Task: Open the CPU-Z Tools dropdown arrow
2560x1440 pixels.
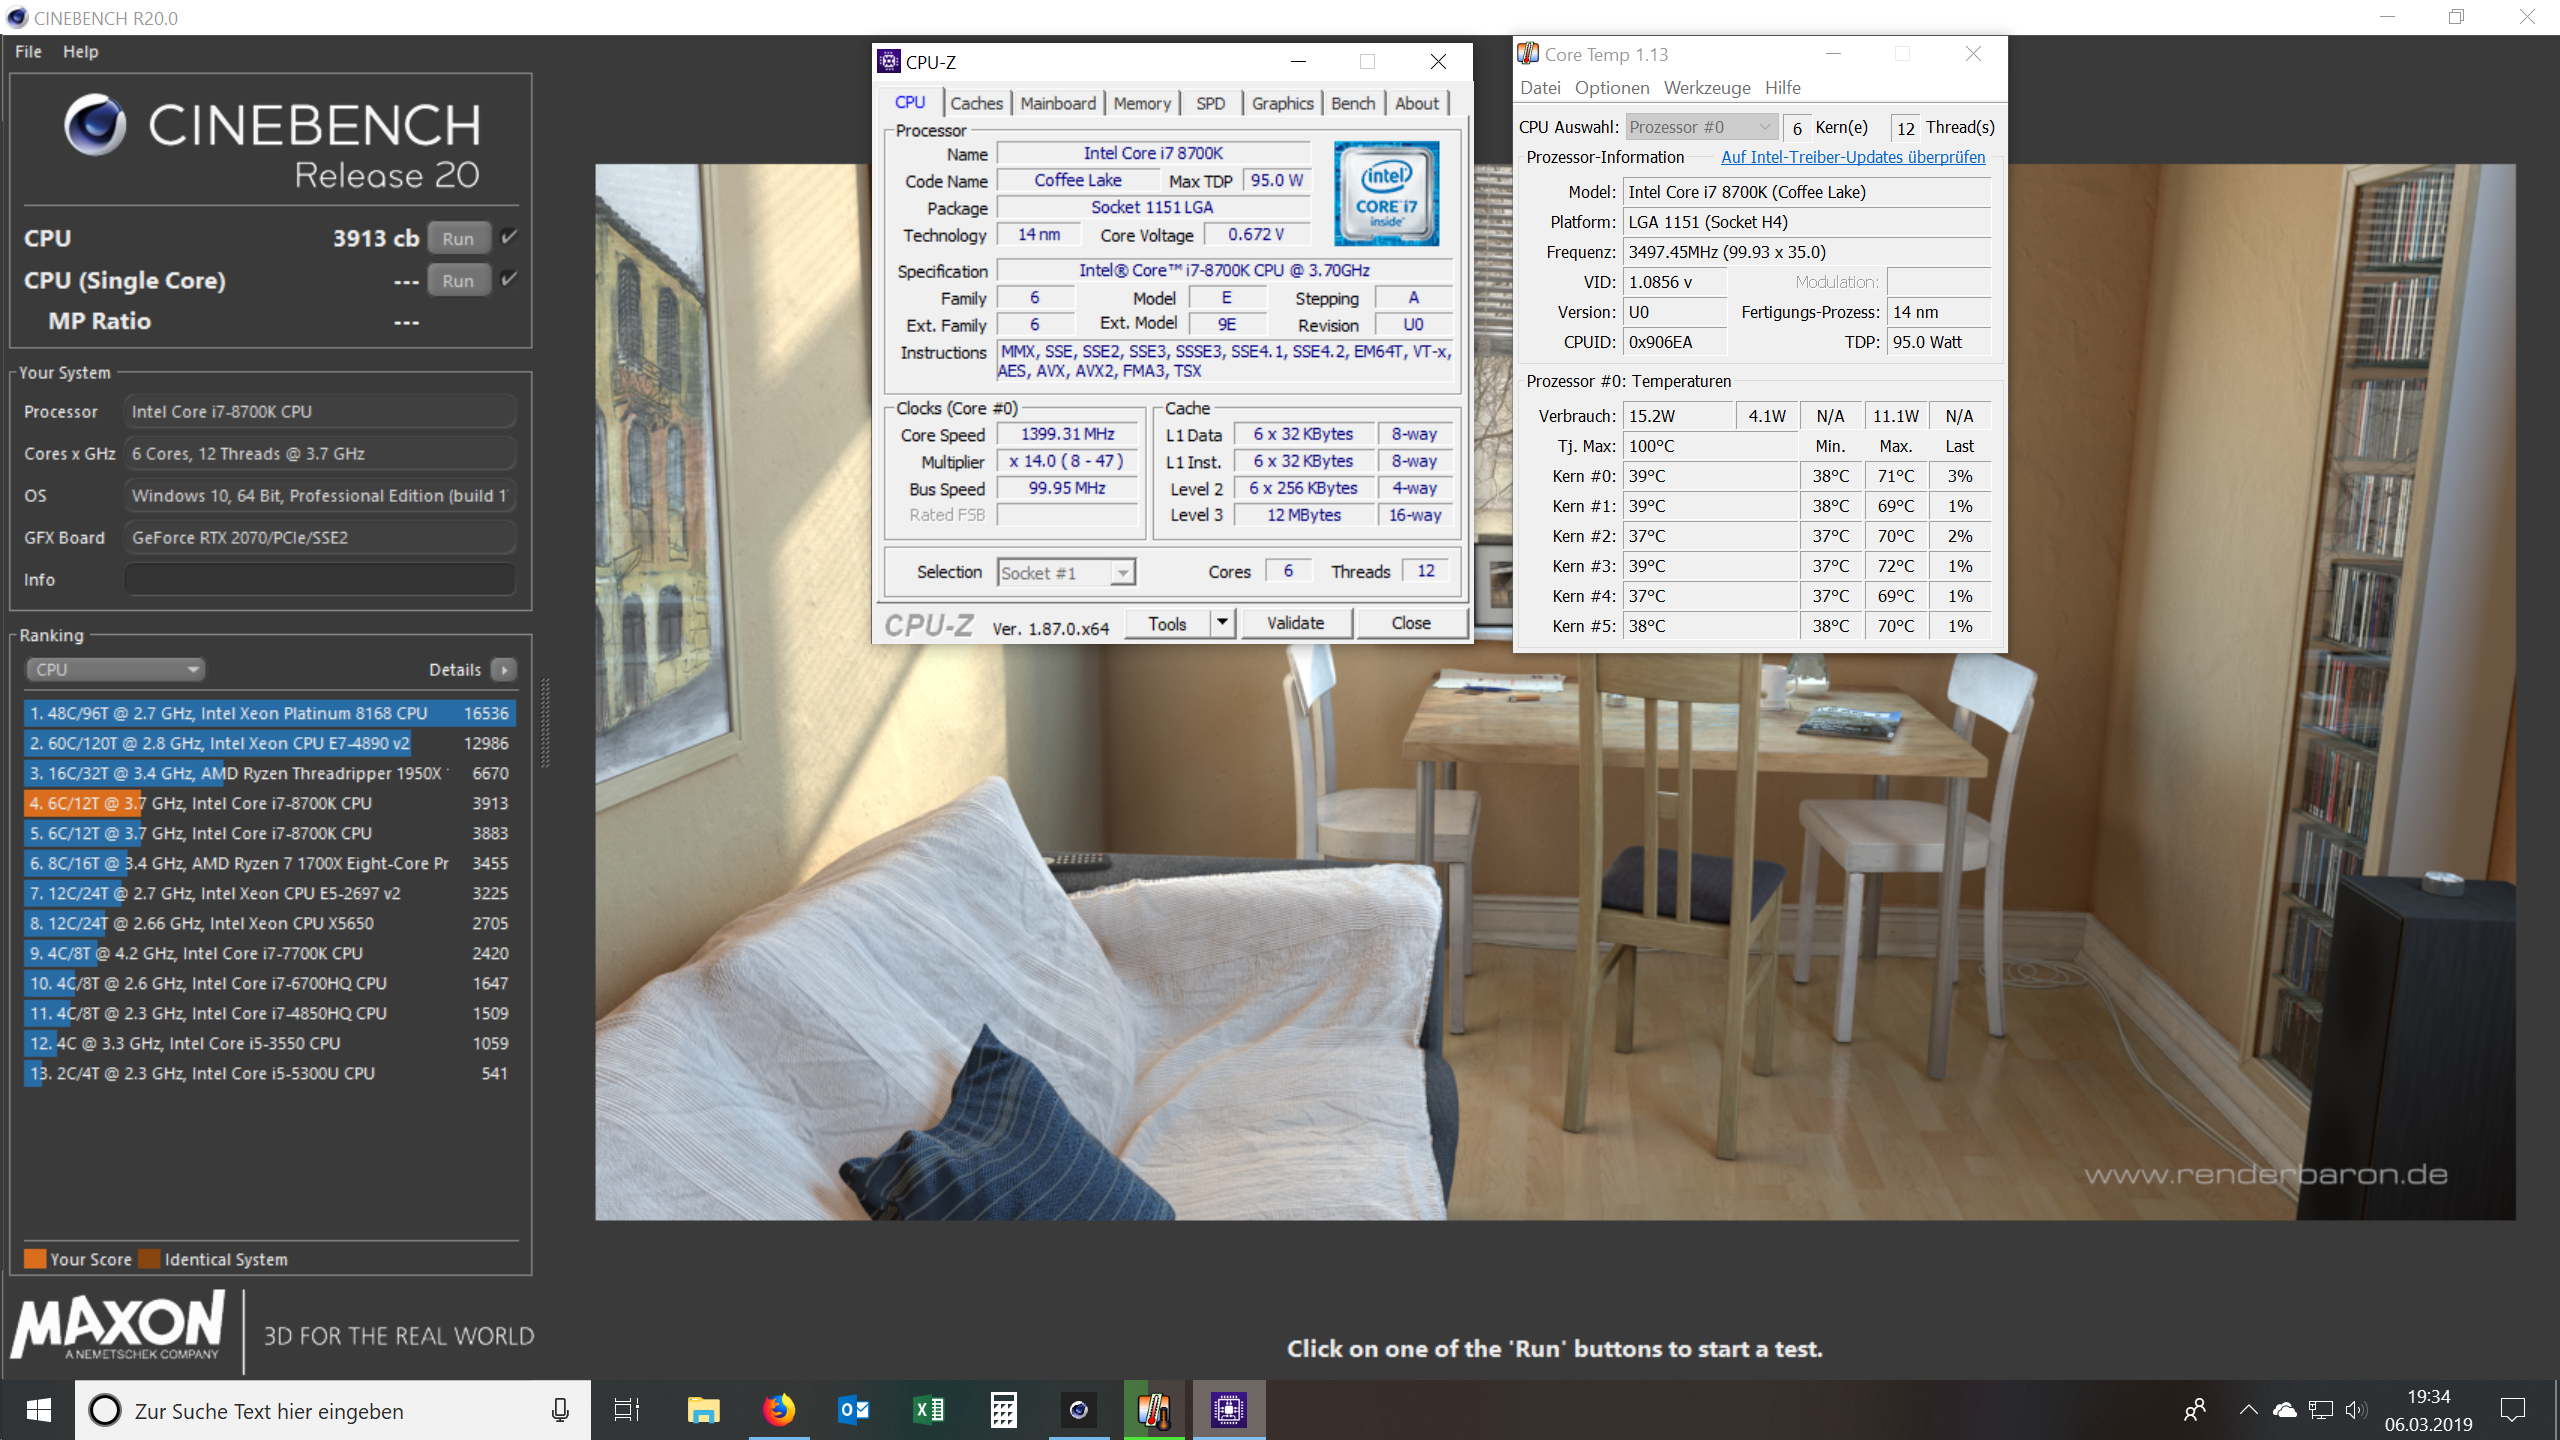Action: (x=1222, y=623)
